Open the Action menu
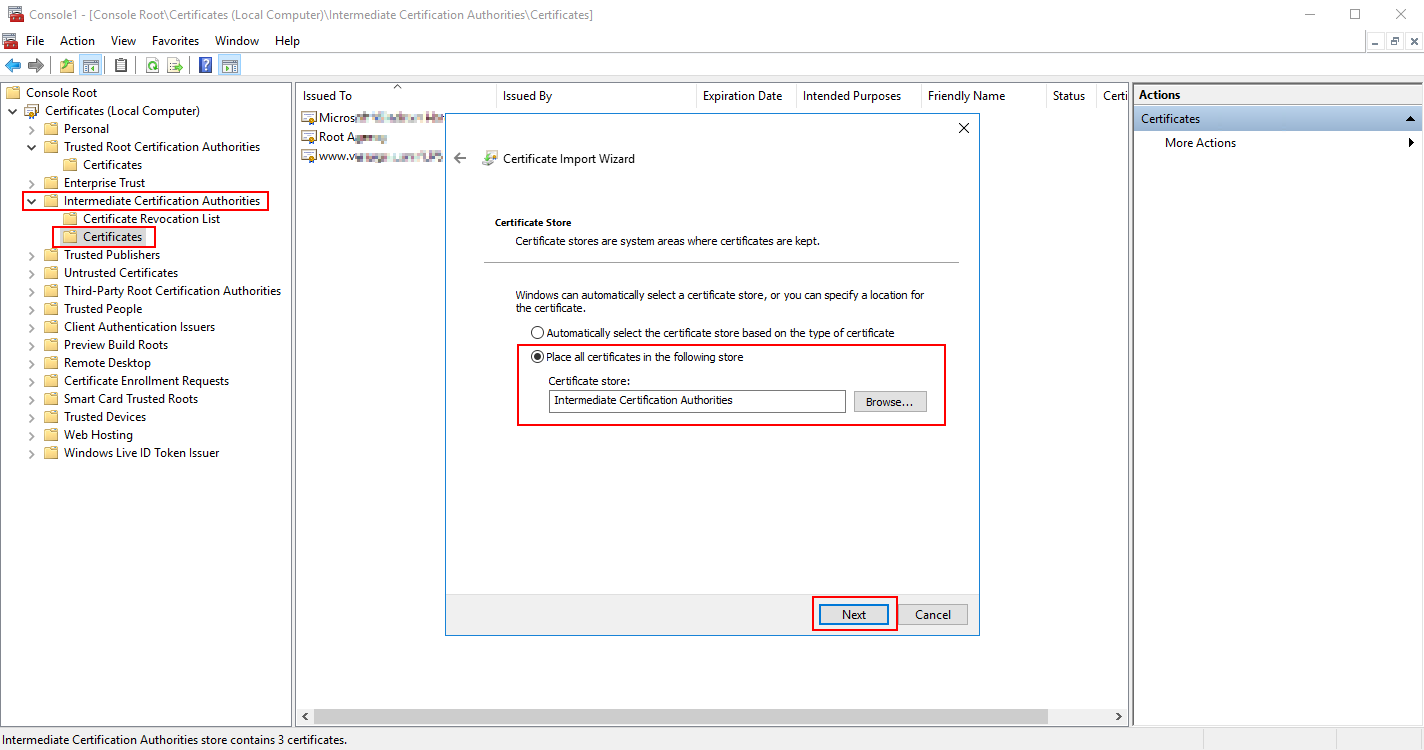Image resolution: width=1424 pixels, height=750 pixels. tap(77, 41)
